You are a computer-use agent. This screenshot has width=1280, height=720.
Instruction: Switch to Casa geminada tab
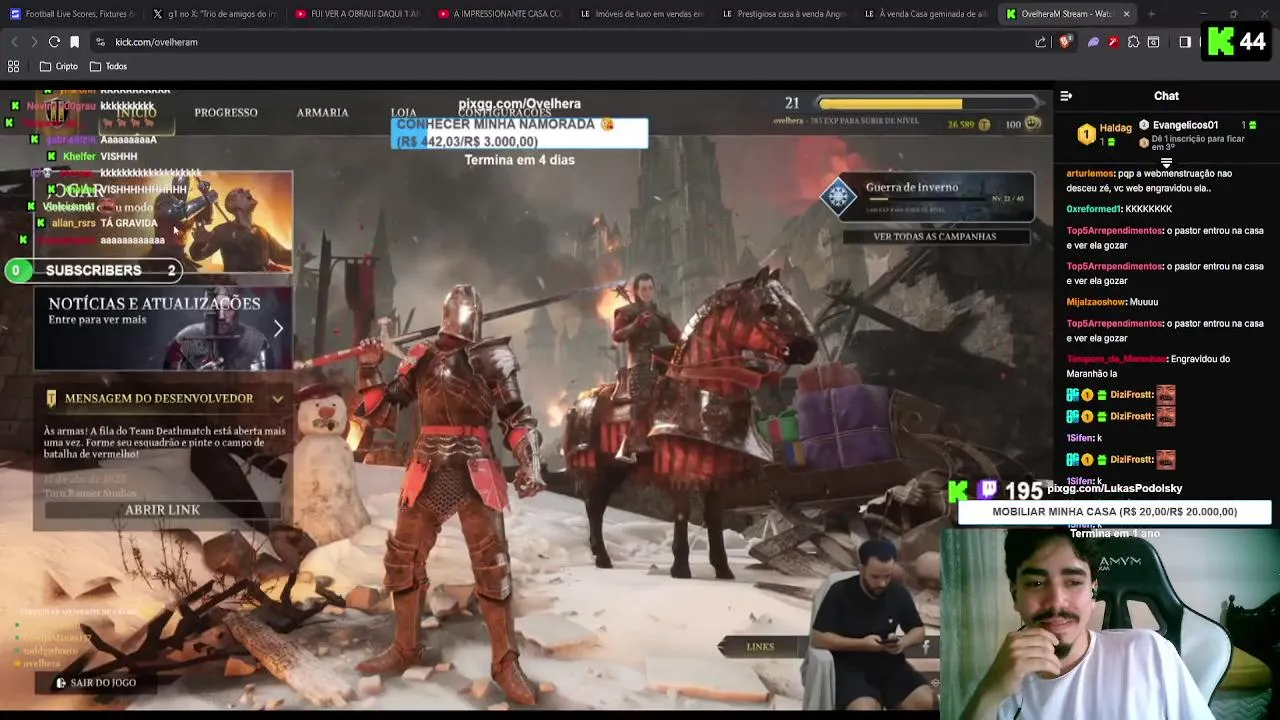(927, 14)
